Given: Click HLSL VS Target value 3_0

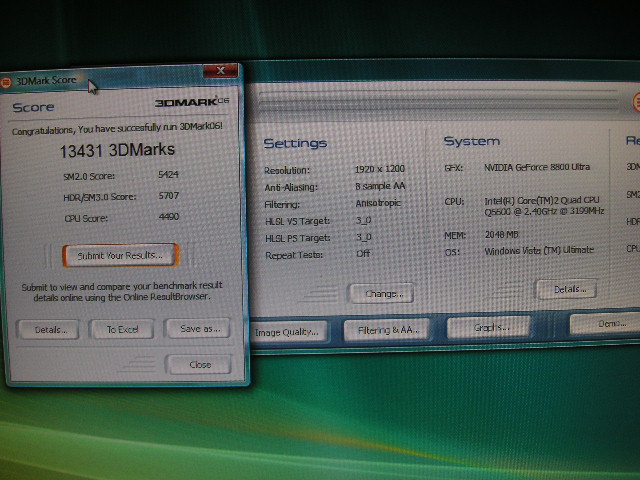Looking at the screenshot, I should click(363, 220).
